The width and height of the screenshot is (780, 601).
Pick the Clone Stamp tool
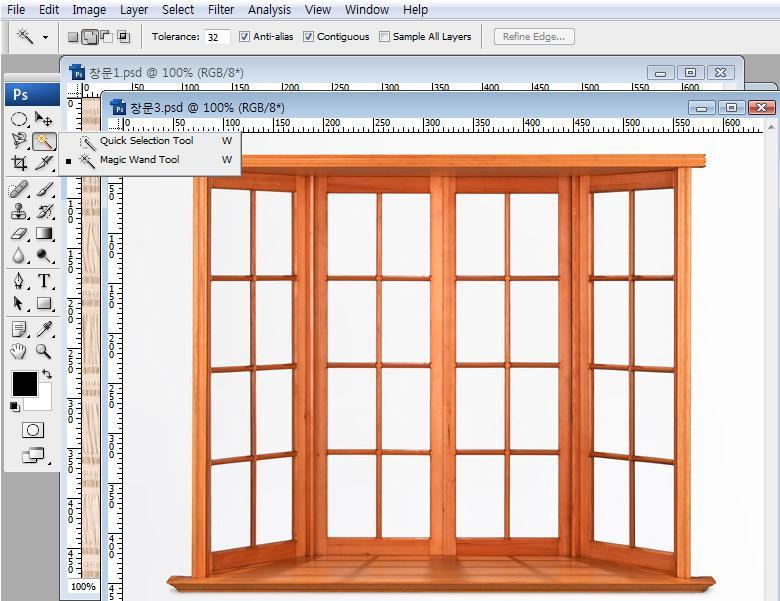click(x=19, y=211)
